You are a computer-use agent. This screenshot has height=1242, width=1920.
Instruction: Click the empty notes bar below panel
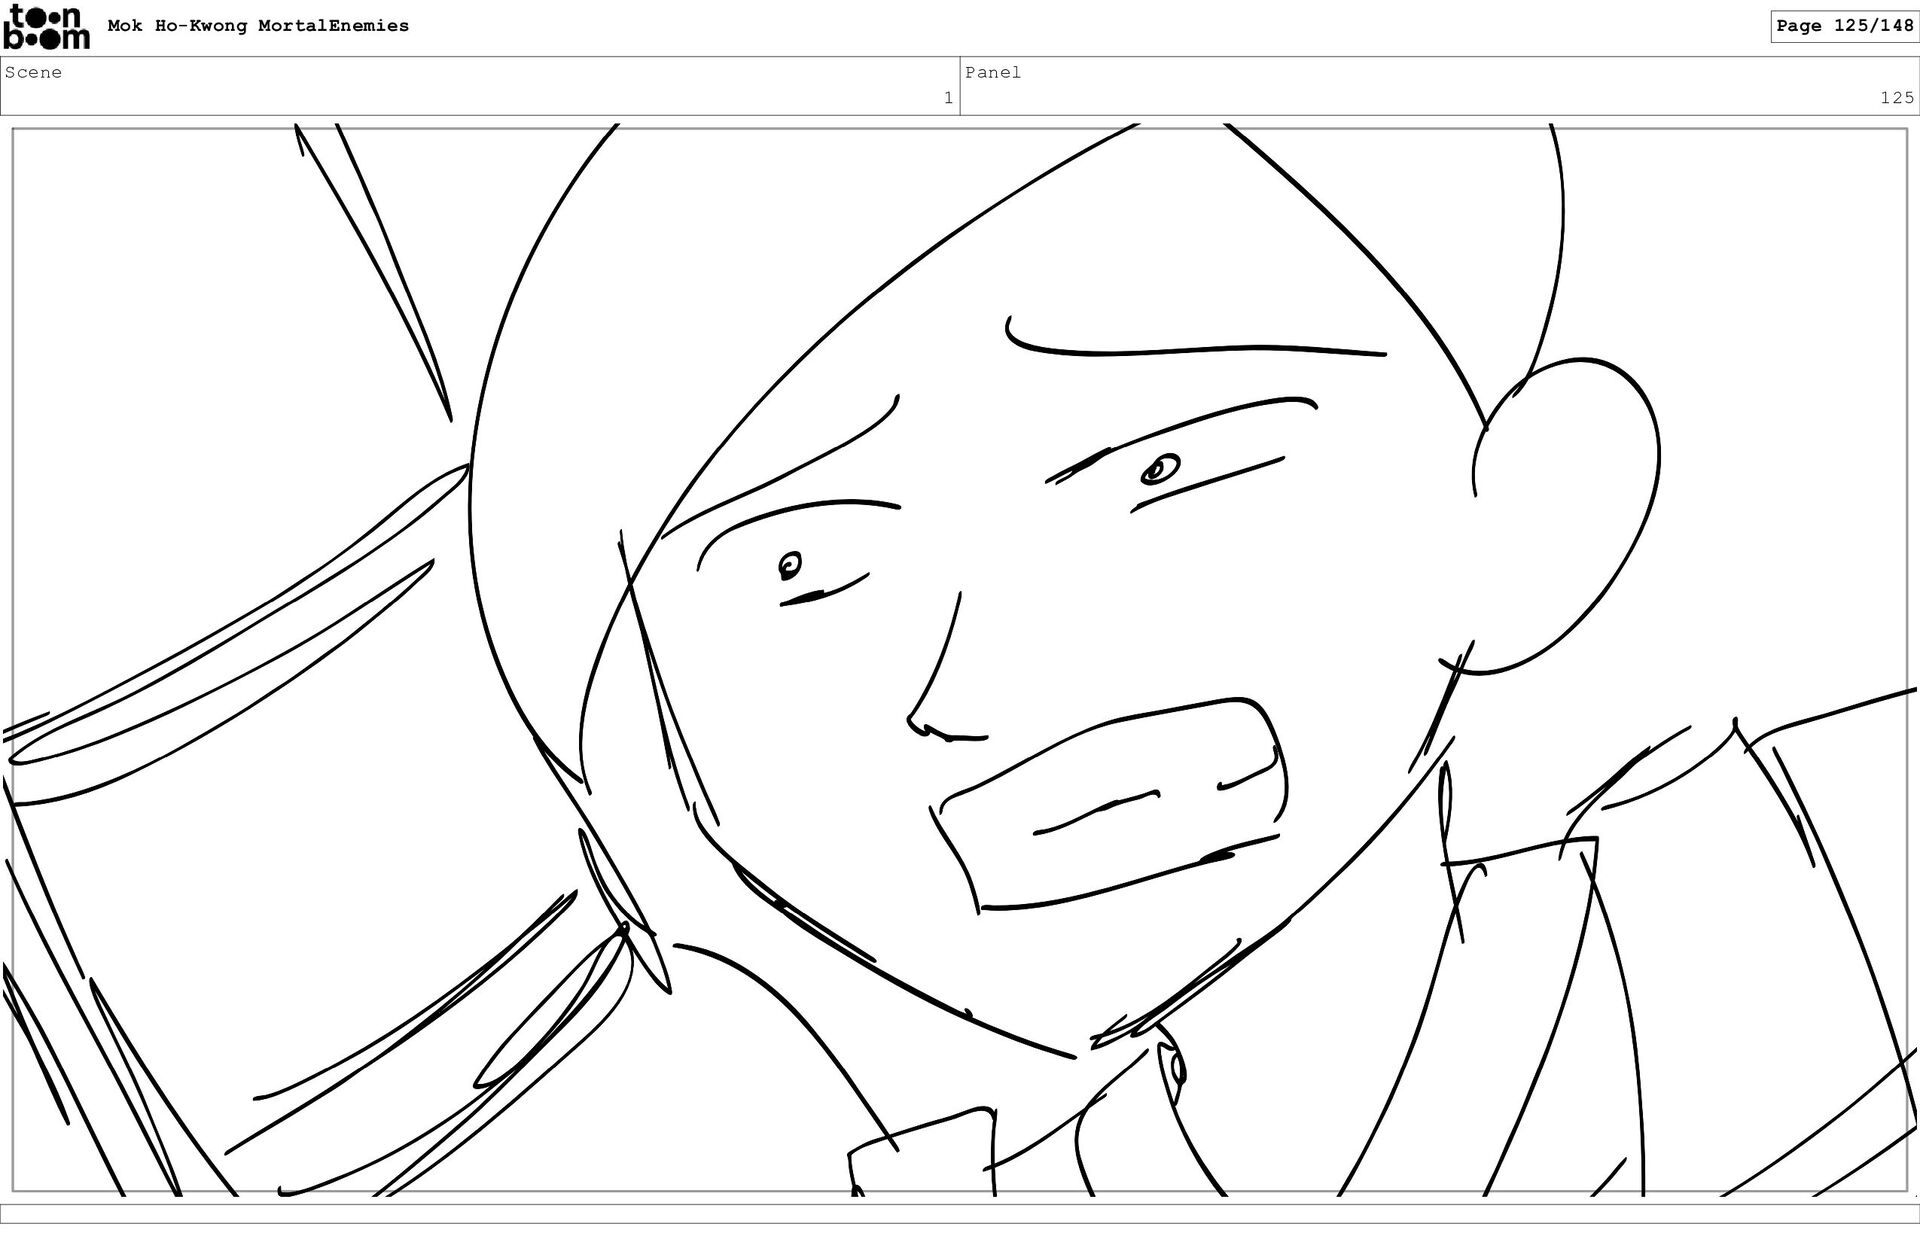pyautogui.click(x=960, y=1213)
